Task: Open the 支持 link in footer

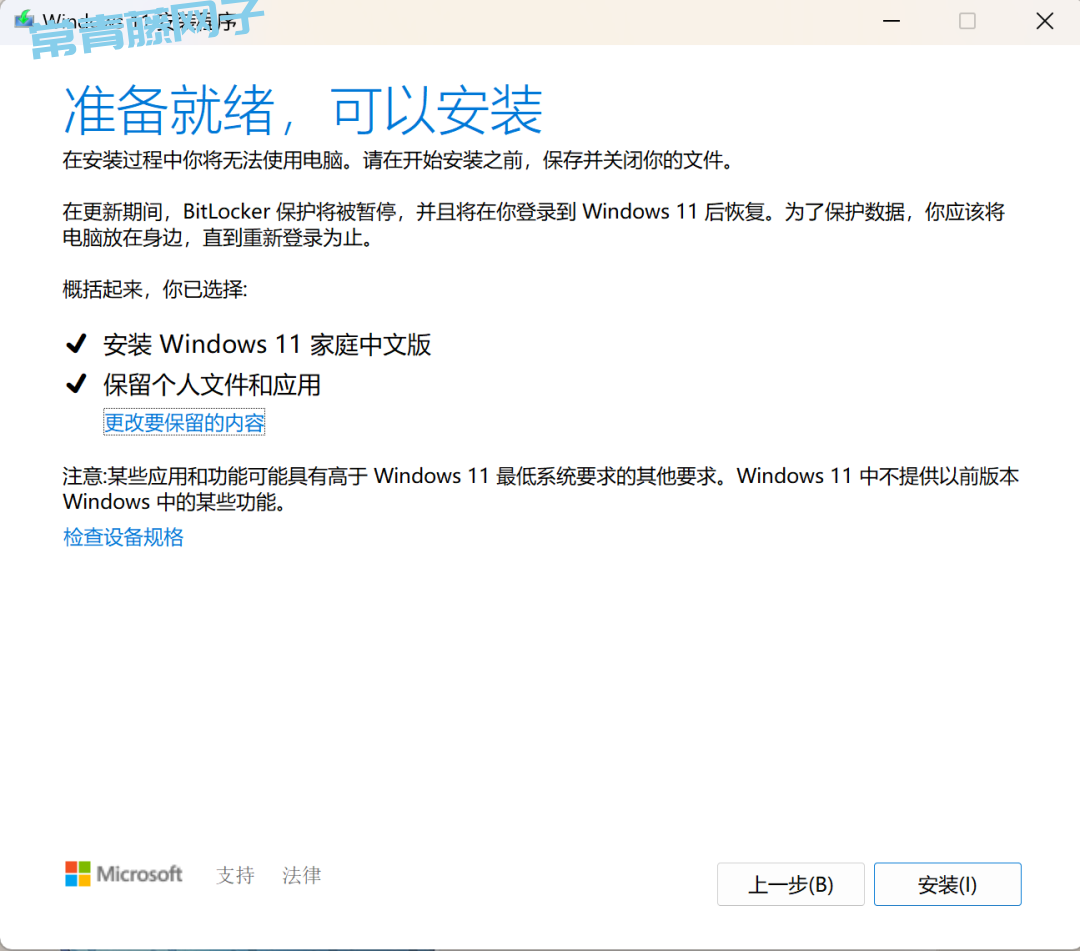Action: pos(235,875)
